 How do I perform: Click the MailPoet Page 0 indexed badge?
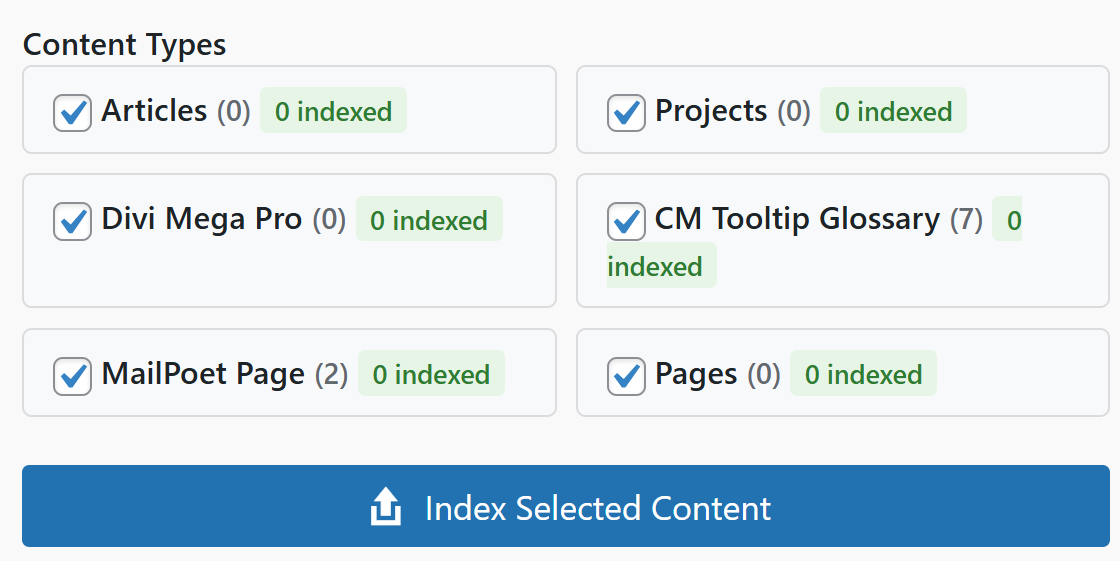tap(431, 375)
